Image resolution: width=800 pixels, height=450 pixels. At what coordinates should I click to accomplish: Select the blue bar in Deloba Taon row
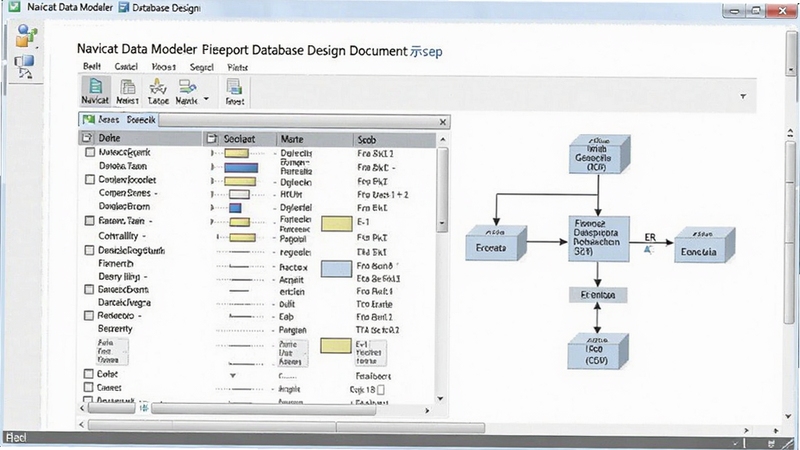click(x=241, y=167)
